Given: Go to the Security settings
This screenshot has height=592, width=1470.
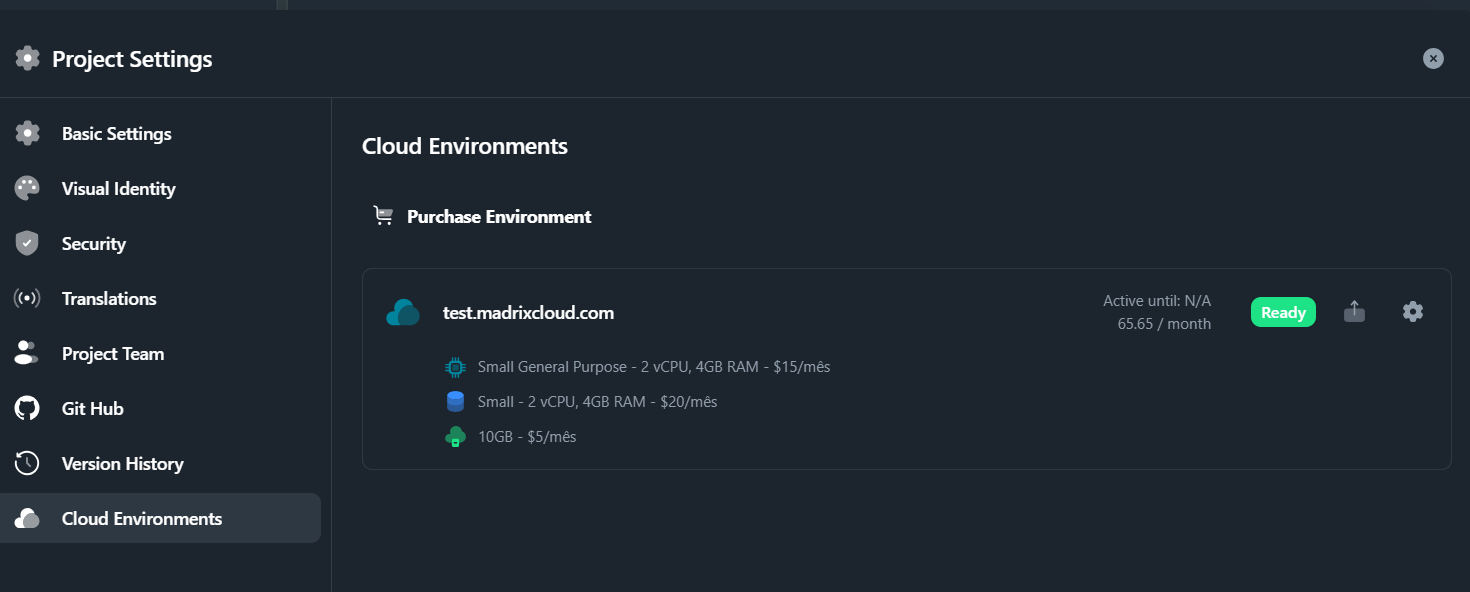Looking at the screenshot, I should click(93, 244).
